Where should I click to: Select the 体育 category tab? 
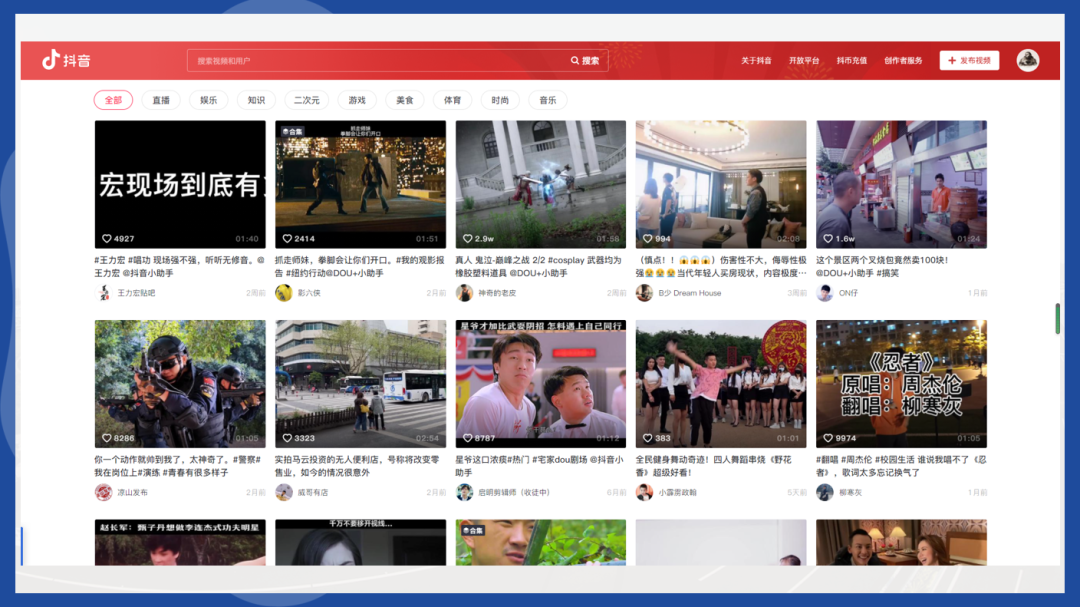(452, 100)
